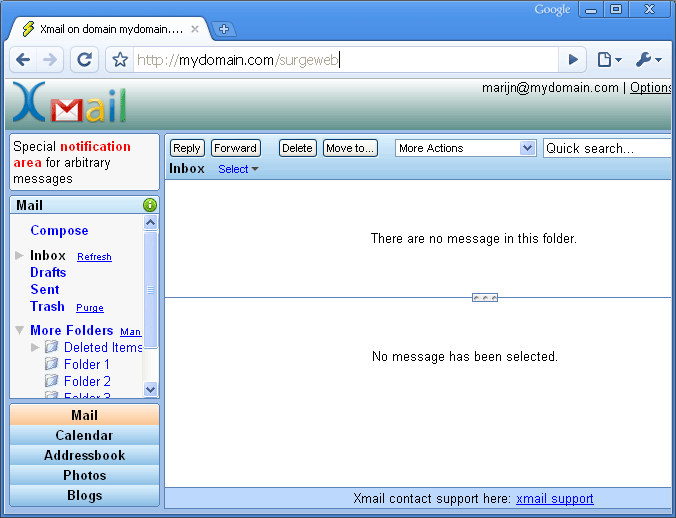Click the Go arrow beside address bar
Screen dimensions: 676x518
point(572,60)
